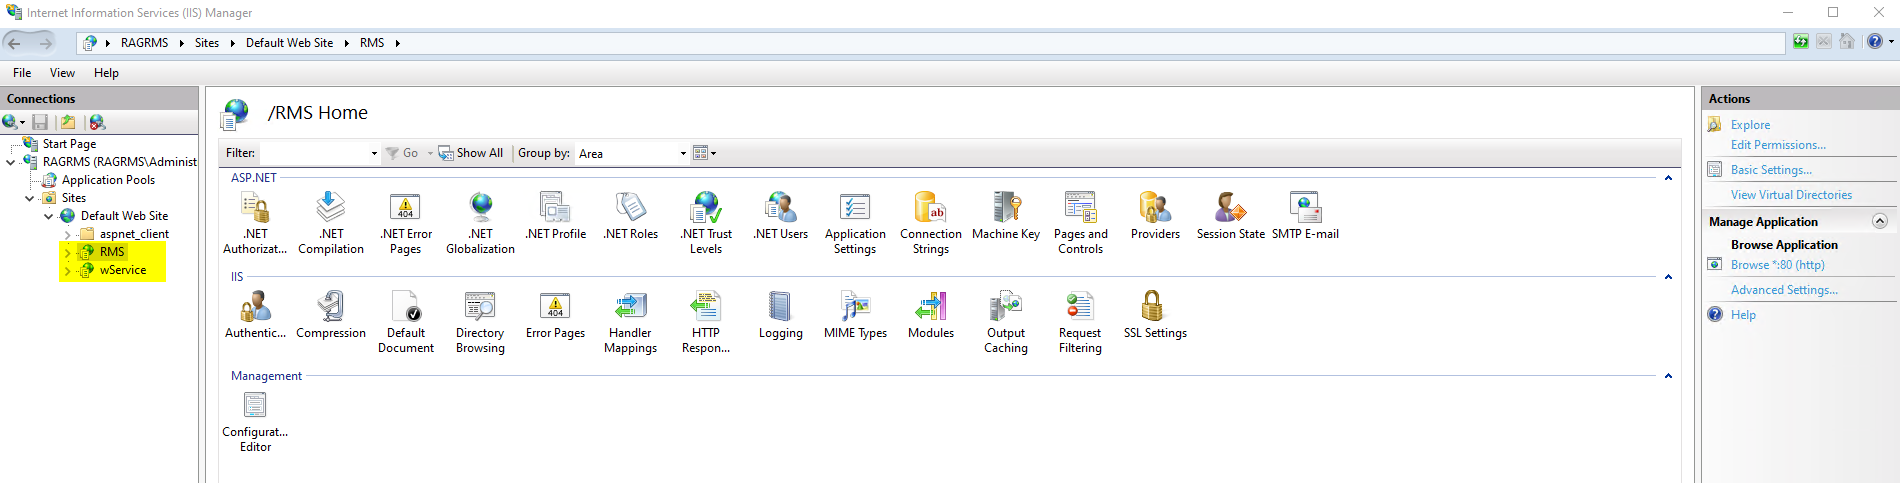Screen dimensions: 1900x483
Task: Open .NET Compilation feature
Action: (331, 223)
